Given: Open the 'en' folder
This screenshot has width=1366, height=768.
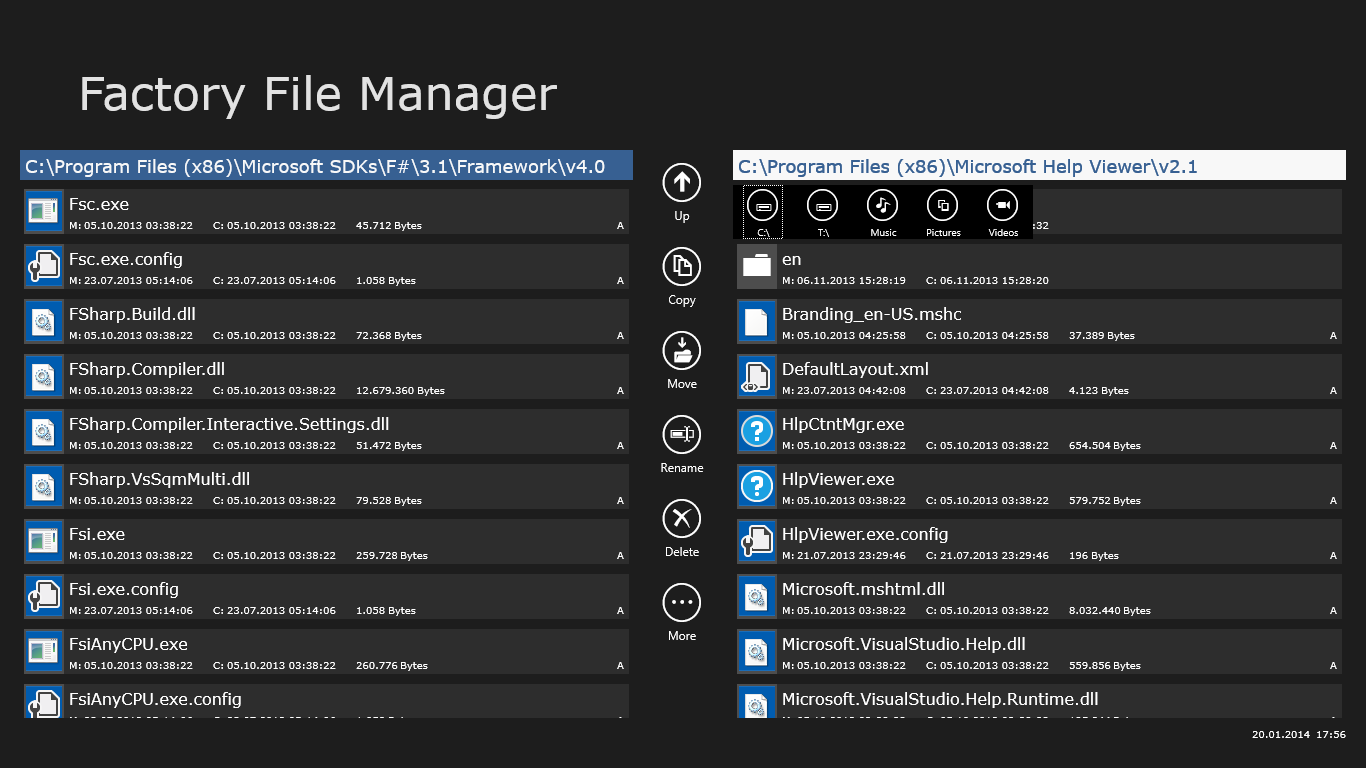Looking at the screenshot, I should 1039,267.
